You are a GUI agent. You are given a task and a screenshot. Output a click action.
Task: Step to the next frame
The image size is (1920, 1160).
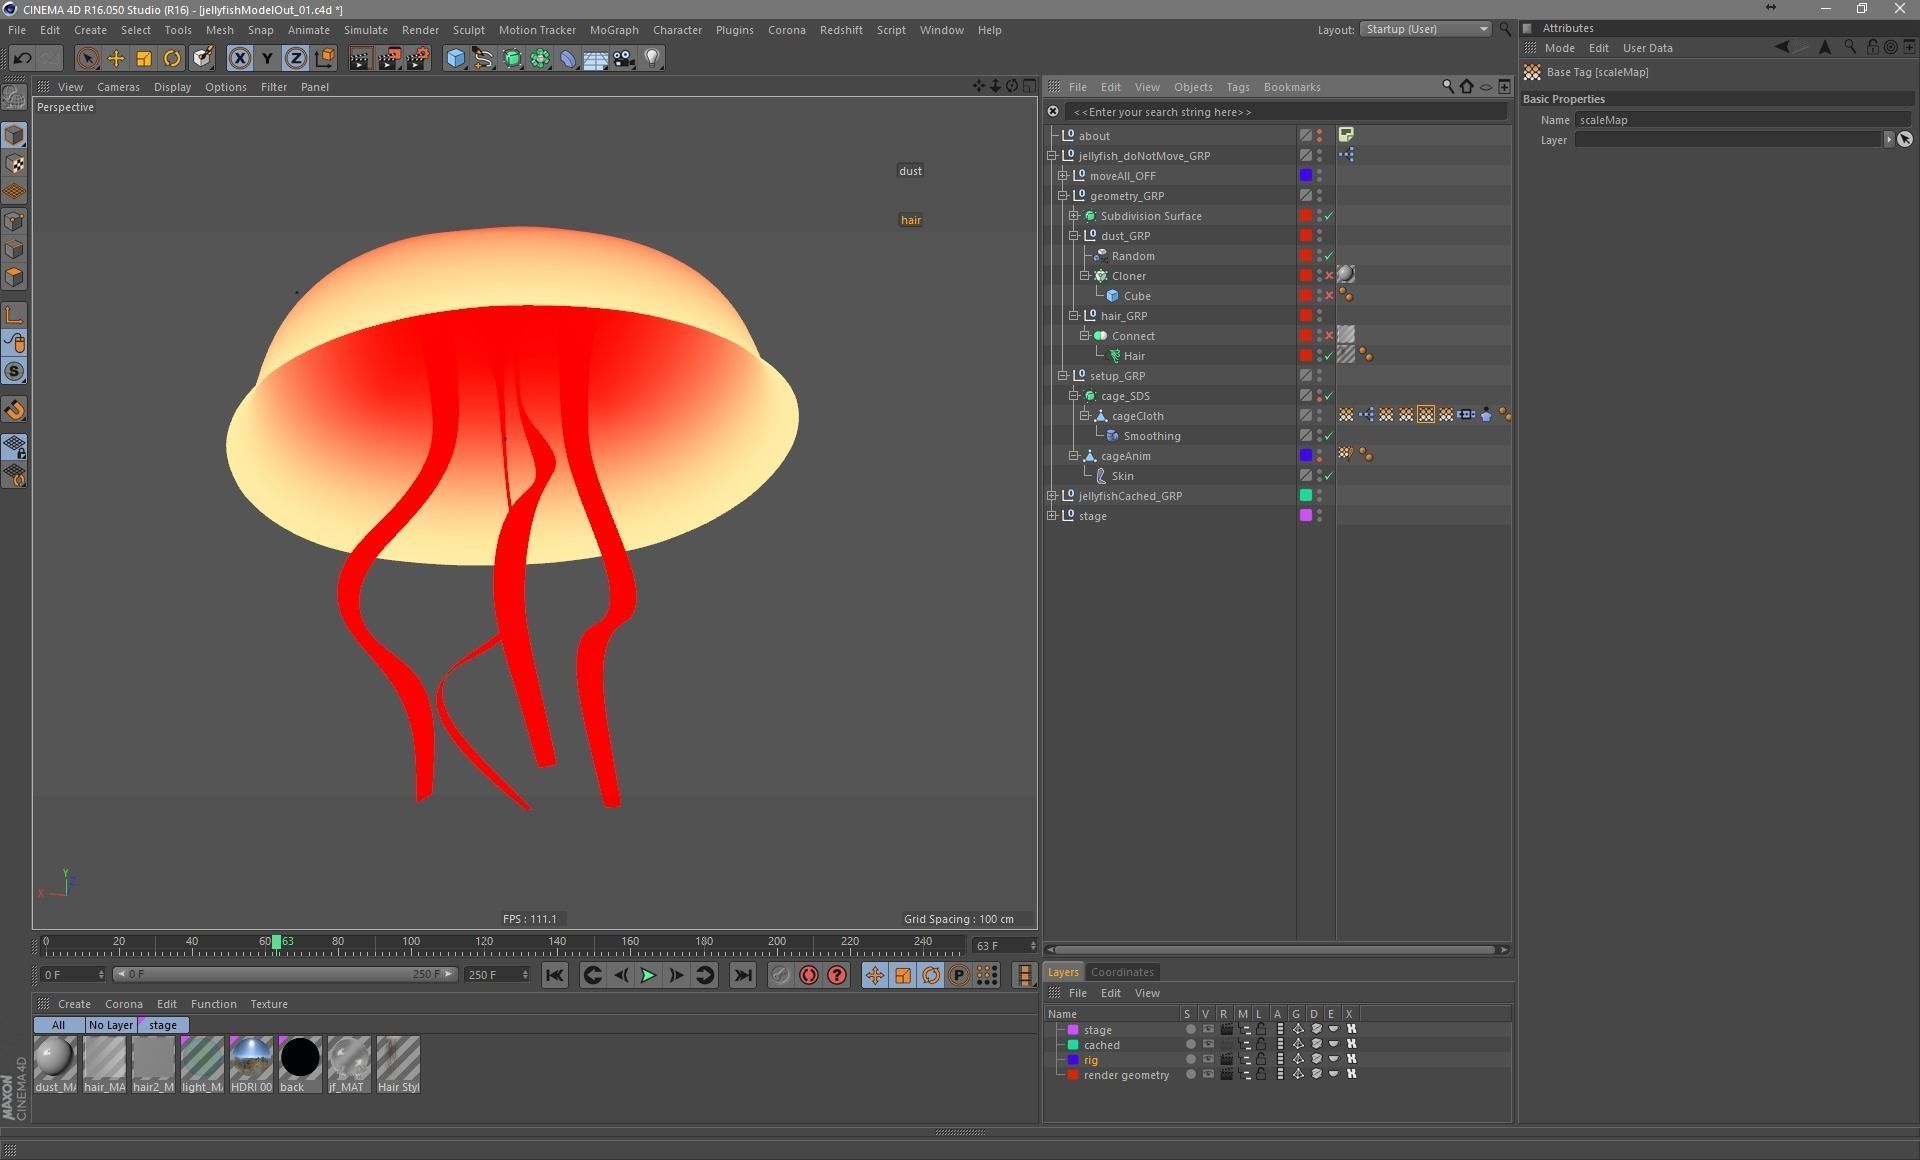tap(677, 975)
